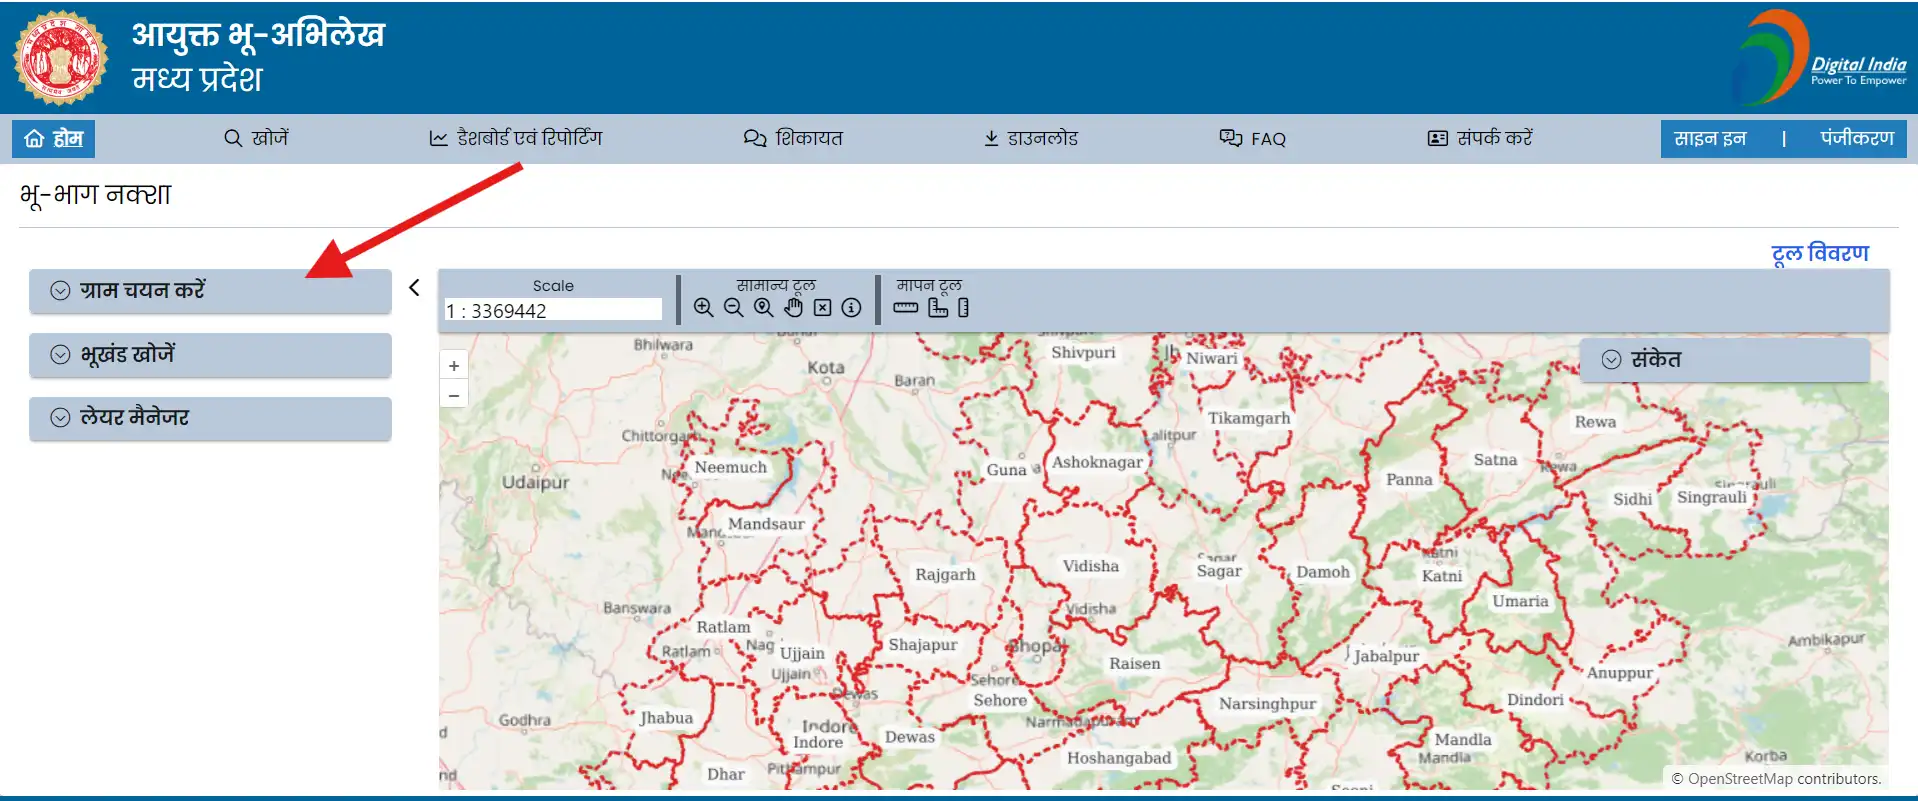The image size is (1918, 801).
Task: Activate the pan hand tool
Action: click(x=793, y=308)
